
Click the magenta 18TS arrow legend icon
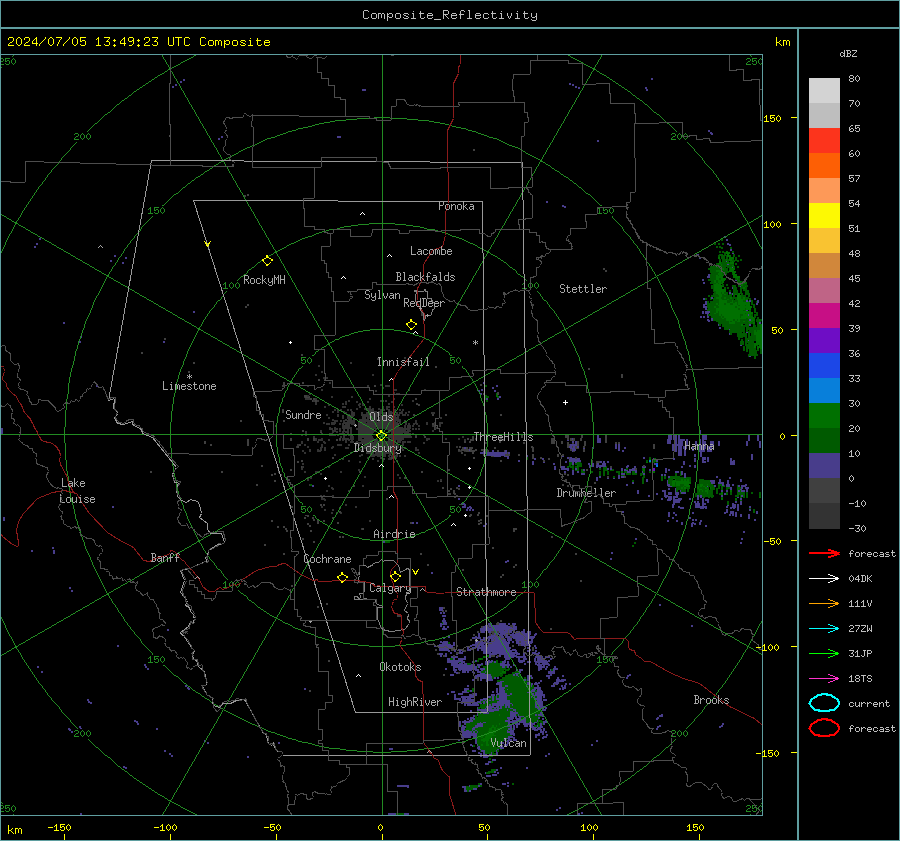[824, 679]
